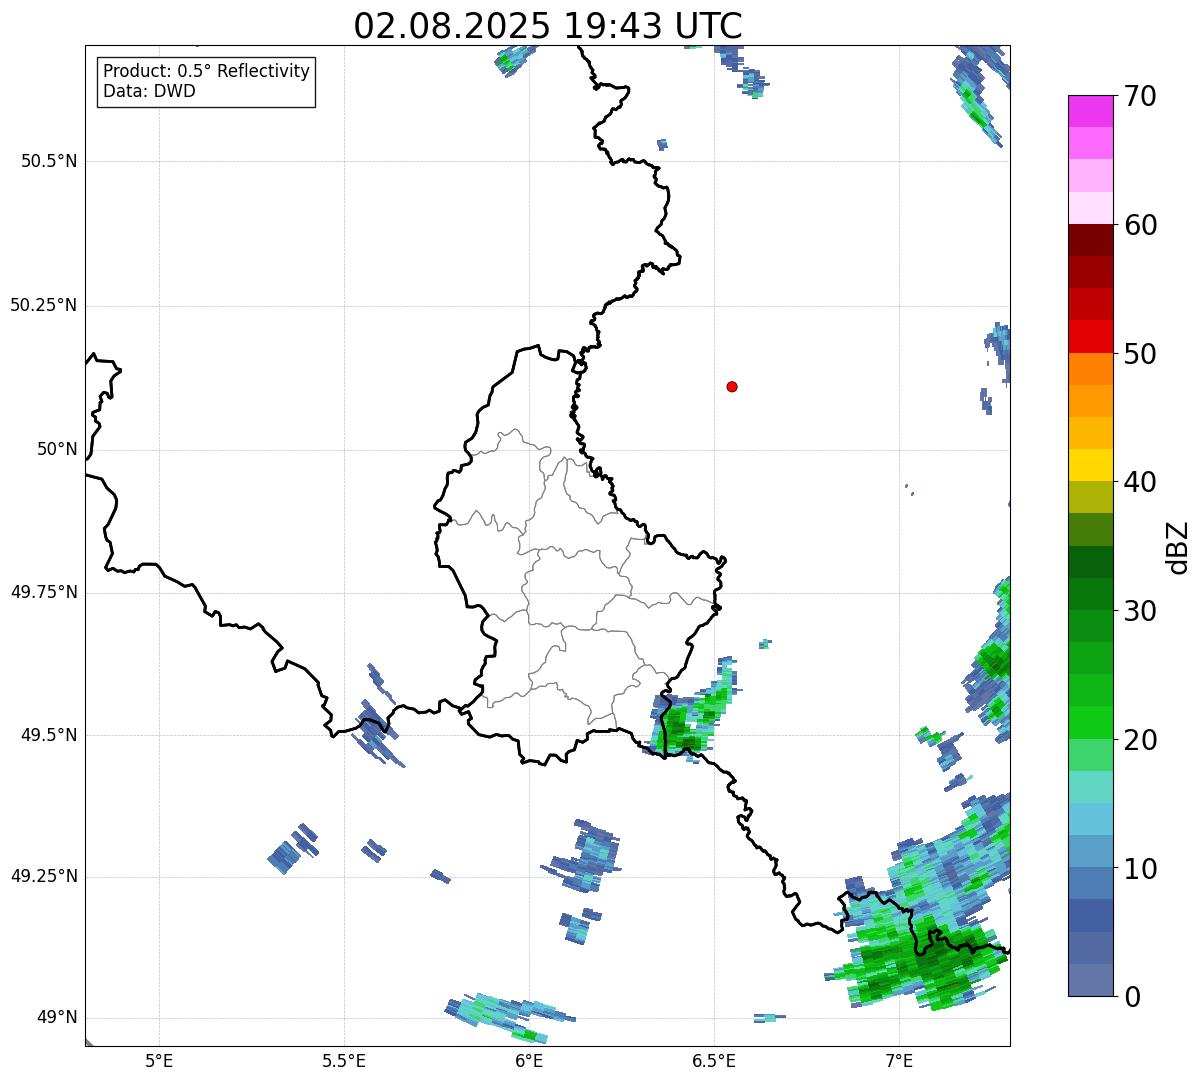The image size is (1202, 1081).
Task: Click the dBZ colorbar axis label
Action: point(1178,546)
